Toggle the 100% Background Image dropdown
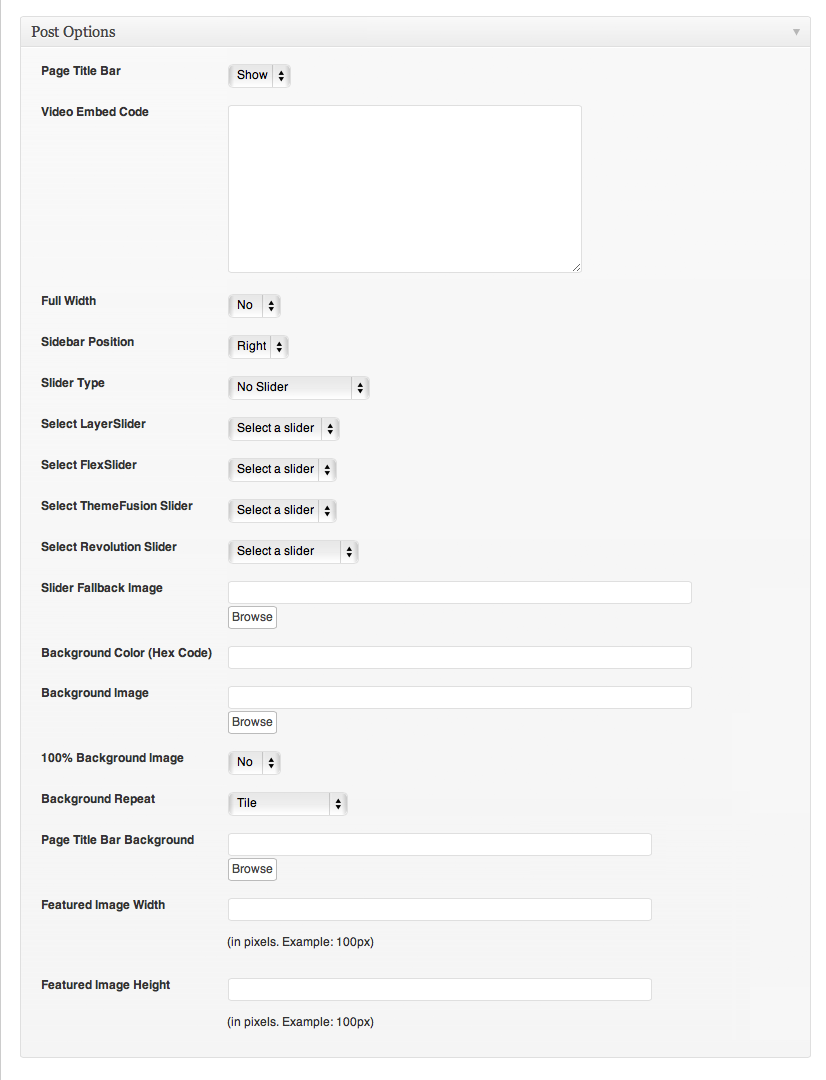Image resolution: width=826 pixels, height=1080 pixels. 254,762
